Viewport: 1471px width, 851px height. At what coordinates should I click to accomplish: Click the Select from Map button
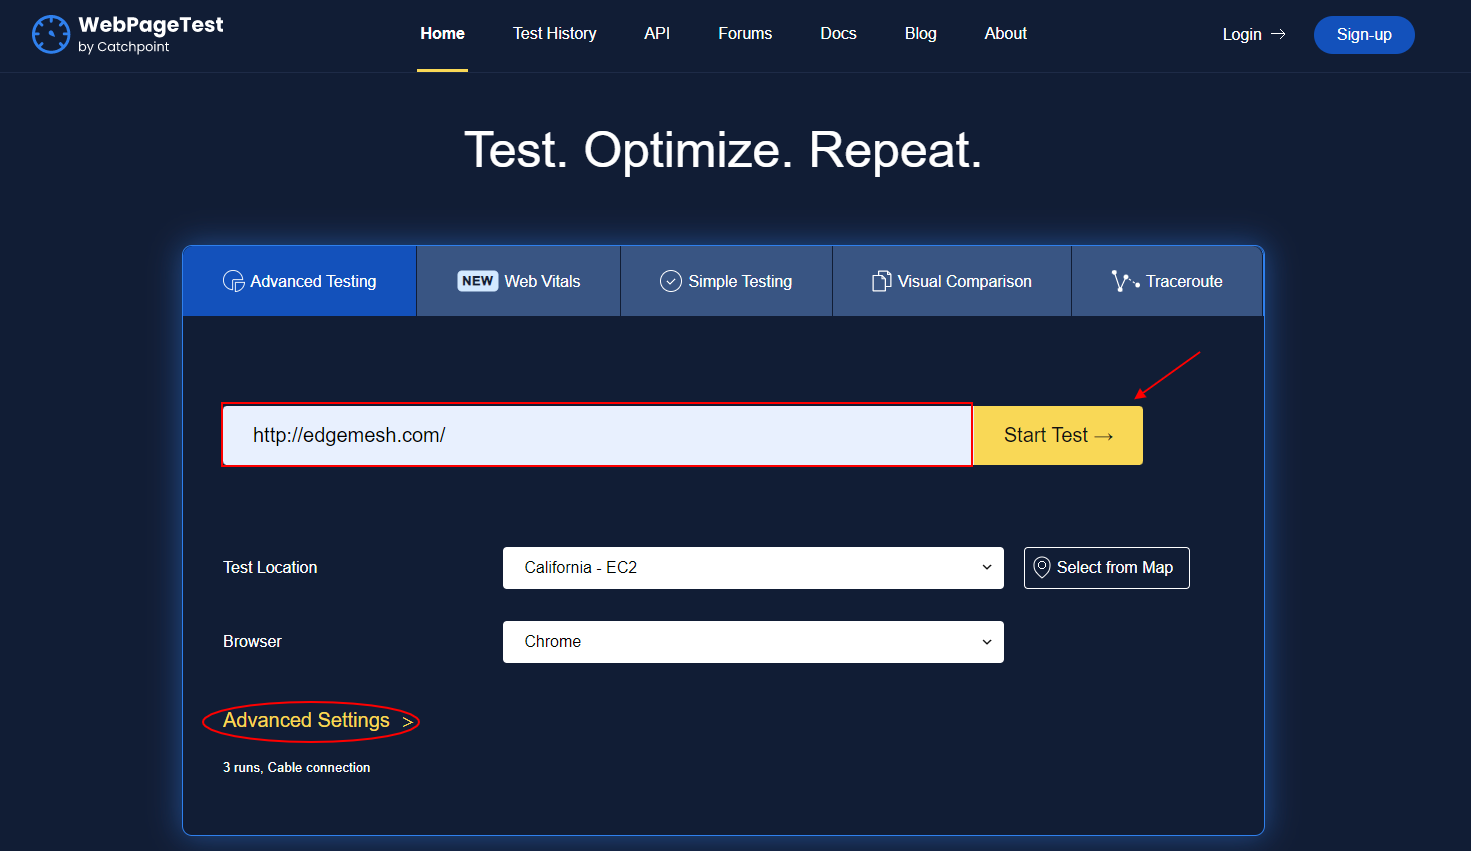[1107, 568]
